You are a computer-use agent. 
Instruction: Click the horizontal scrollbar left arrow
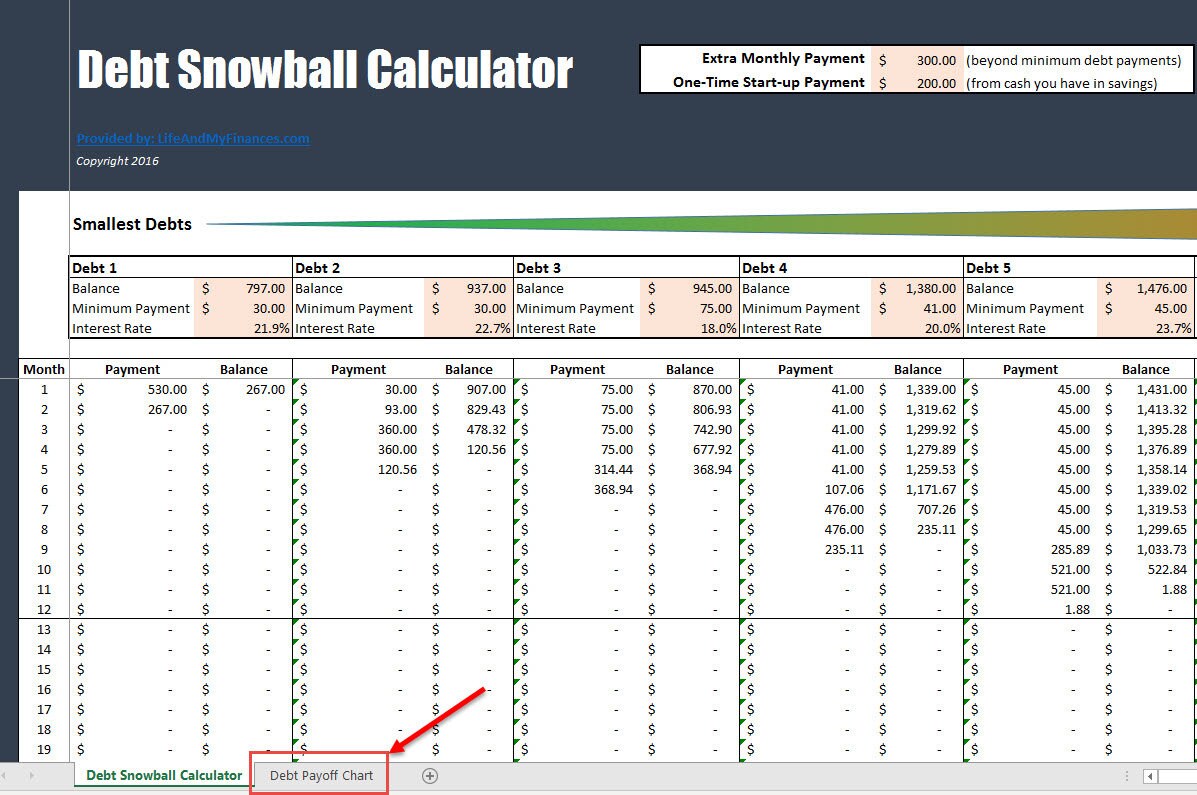[x=1150, y=776]
